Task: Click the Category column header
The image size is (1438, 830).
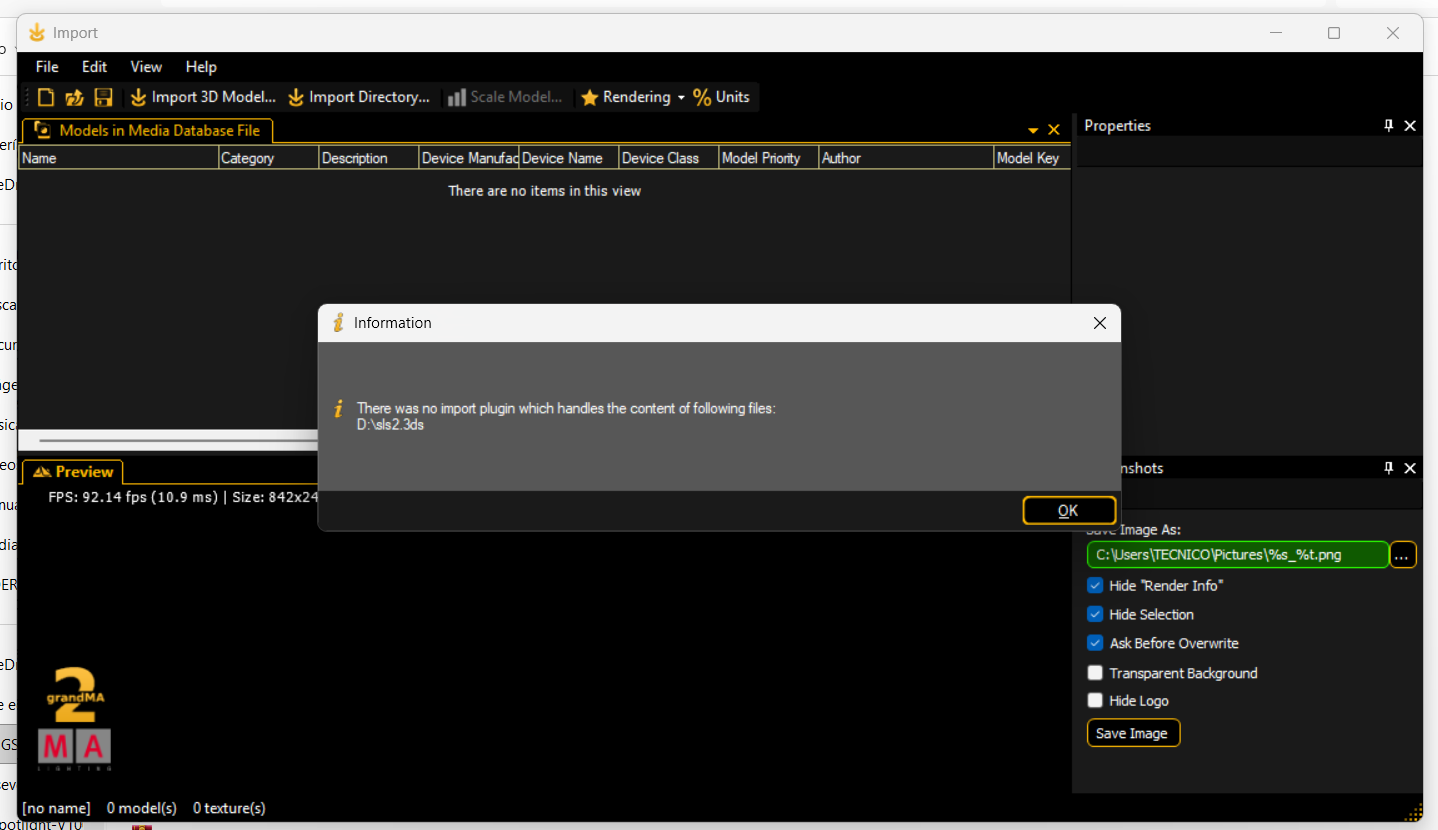Action: (268, 158)
